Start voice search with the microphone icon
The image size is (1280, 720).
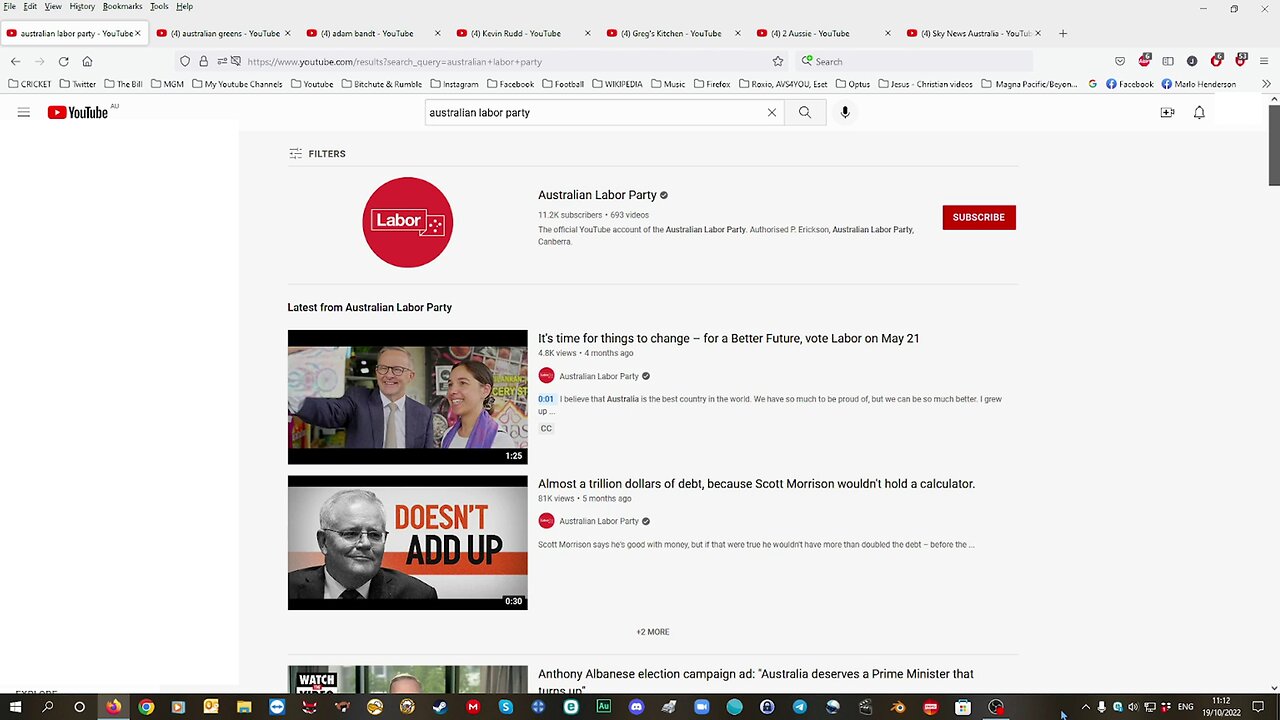pyautogui.click(x=845, y=113)
